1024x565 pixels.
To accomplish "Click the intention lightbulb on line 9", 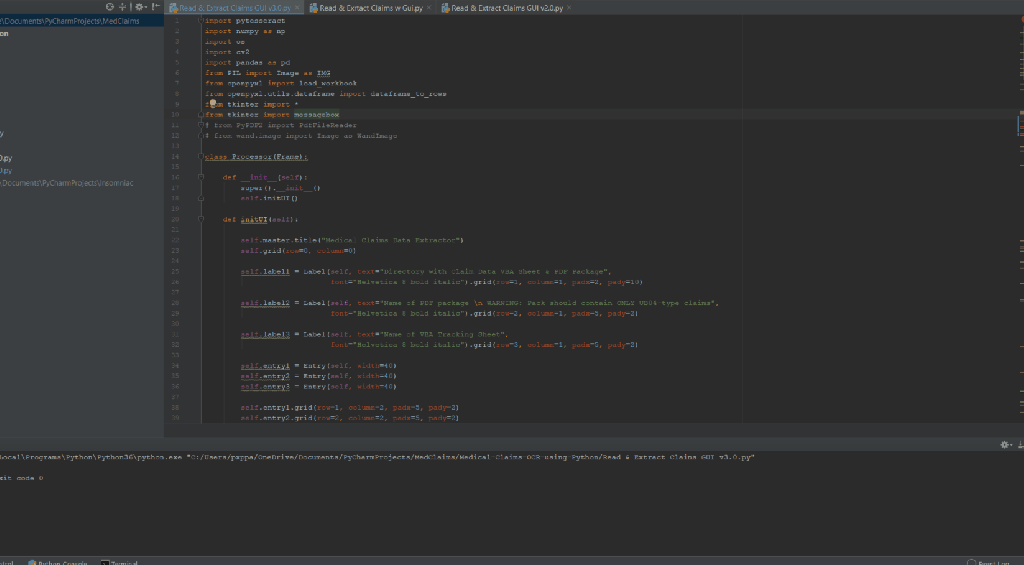I will pos(211,104).
